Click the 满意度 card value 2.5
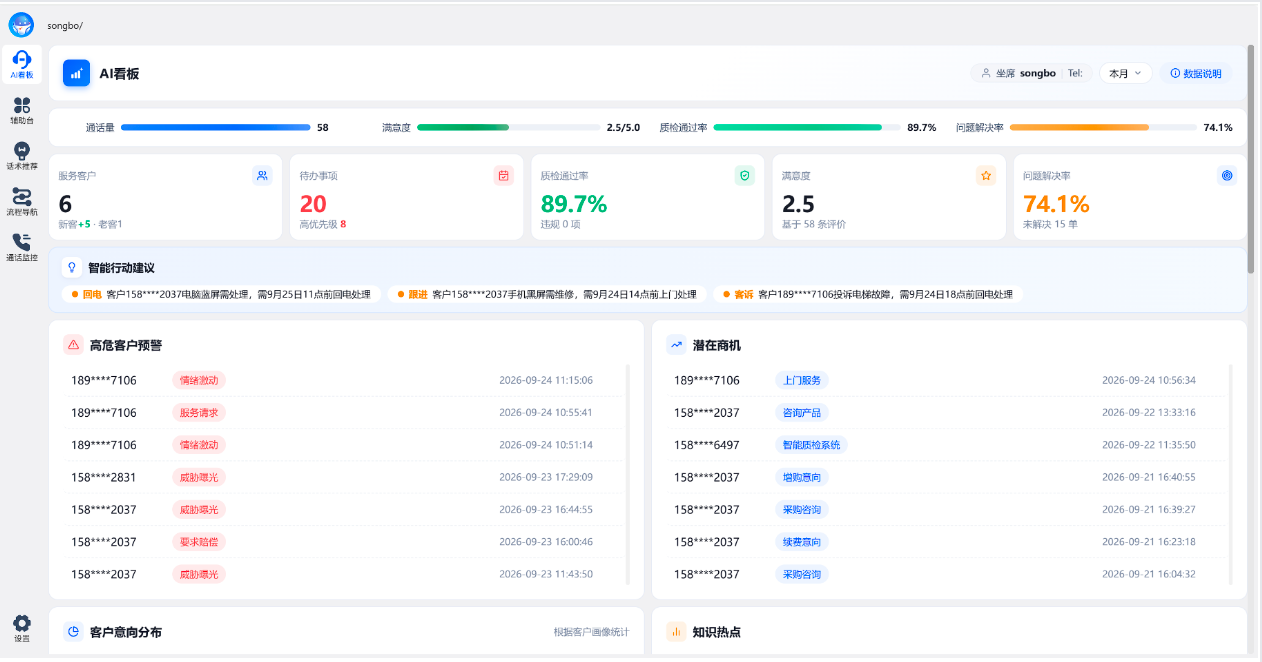The width and height of the screenshot is (1262, 662). pyautogui.click(x=798, y=204)
